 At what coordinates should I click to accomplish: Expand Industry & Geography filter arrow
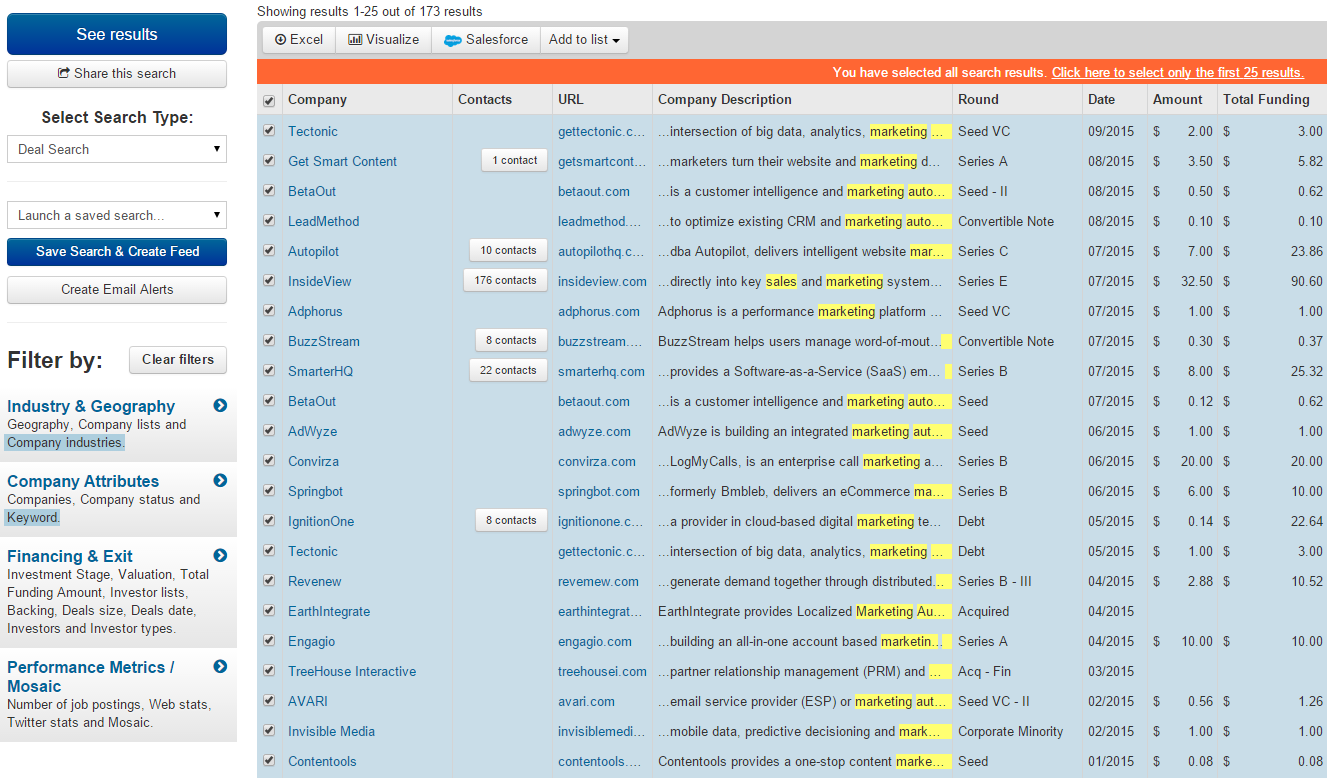click(220, 406)
